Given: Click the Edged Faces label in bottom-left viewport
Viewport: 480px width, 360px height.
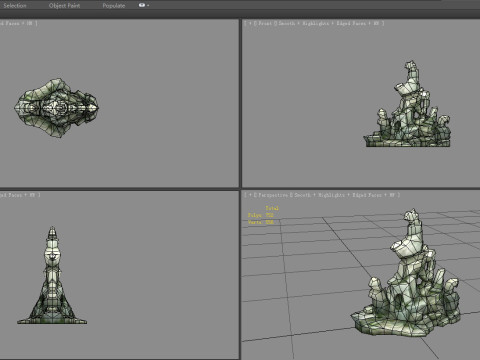Looking at the screenshot, I should click(x=11, y=195).
